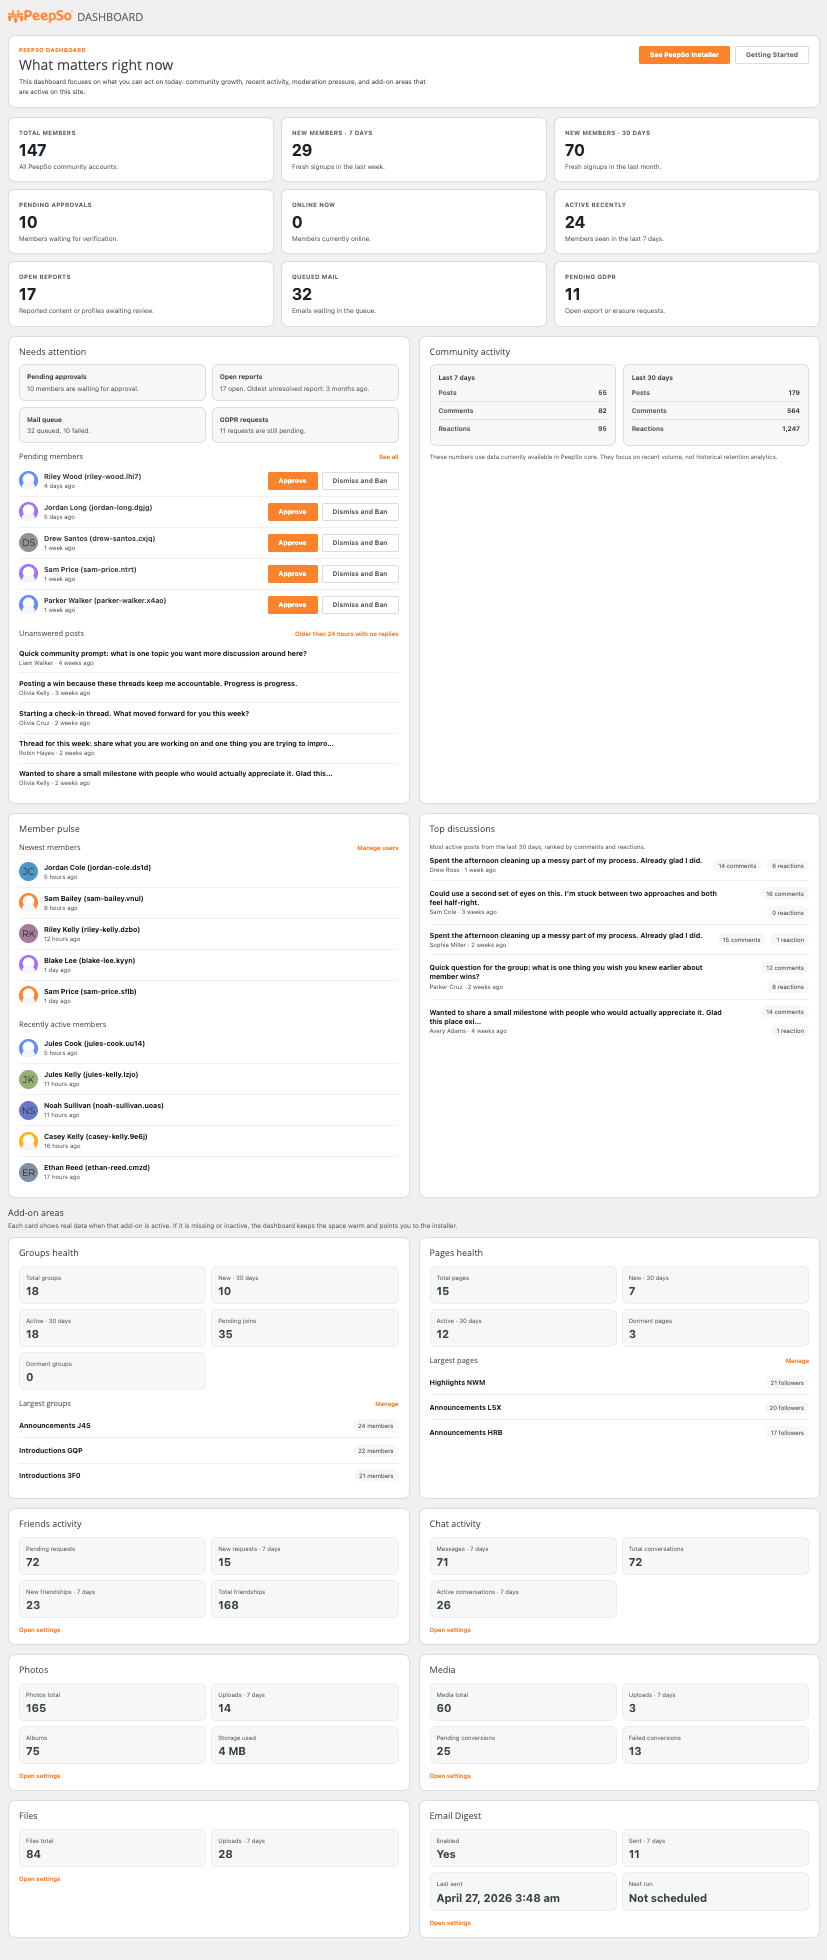This screenshot has height=1960, width=827.
Task: Open Ethan Reed's ER avatar
Action: point(29,1172)
